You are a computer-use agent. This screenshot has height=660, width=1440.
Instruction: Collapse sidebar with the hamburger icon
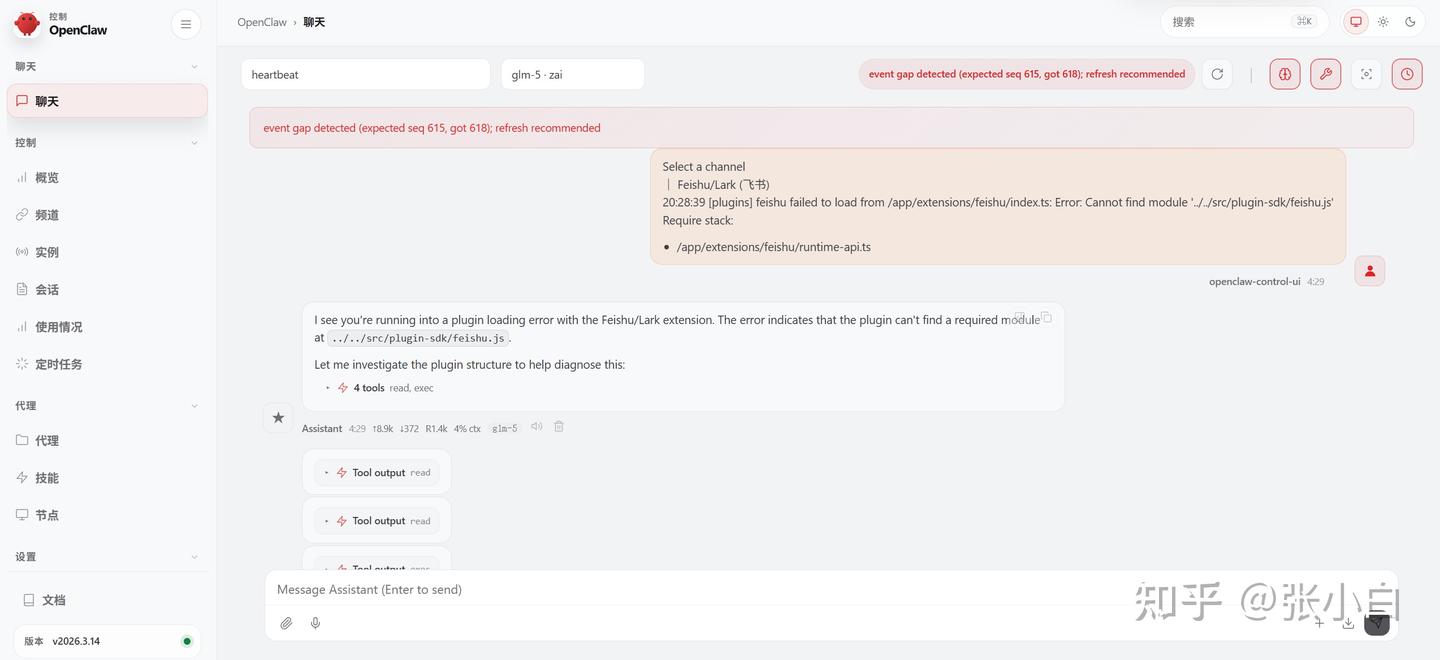tap(186, 24)
